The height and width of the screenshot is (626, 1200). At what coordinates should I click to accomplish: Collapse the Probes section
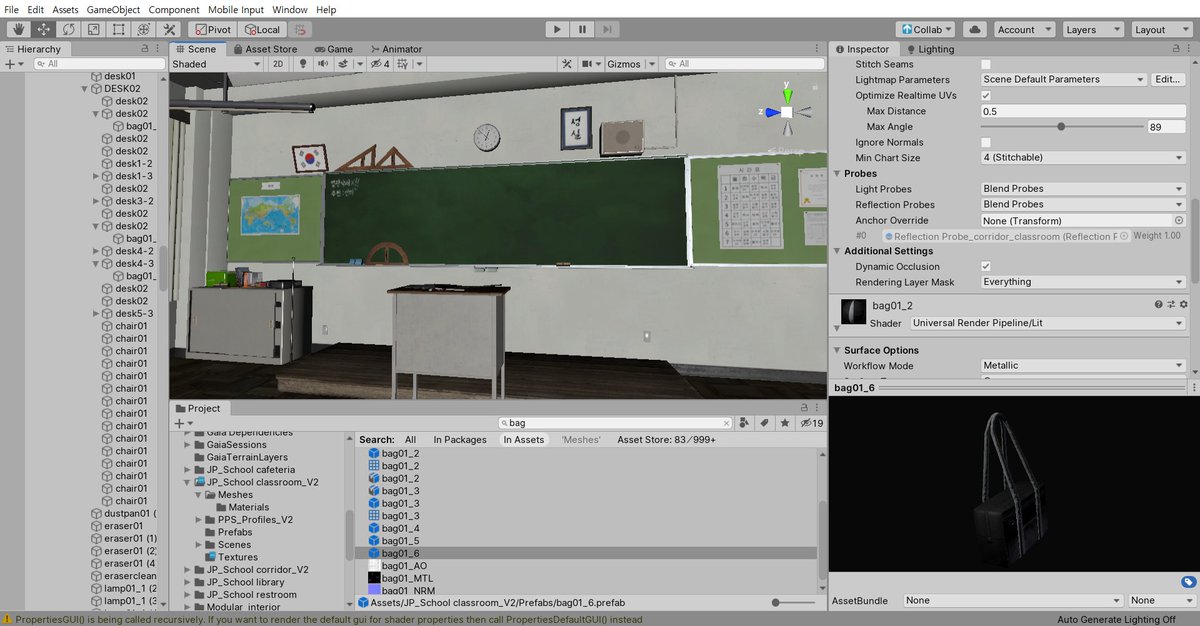point(837,174)
